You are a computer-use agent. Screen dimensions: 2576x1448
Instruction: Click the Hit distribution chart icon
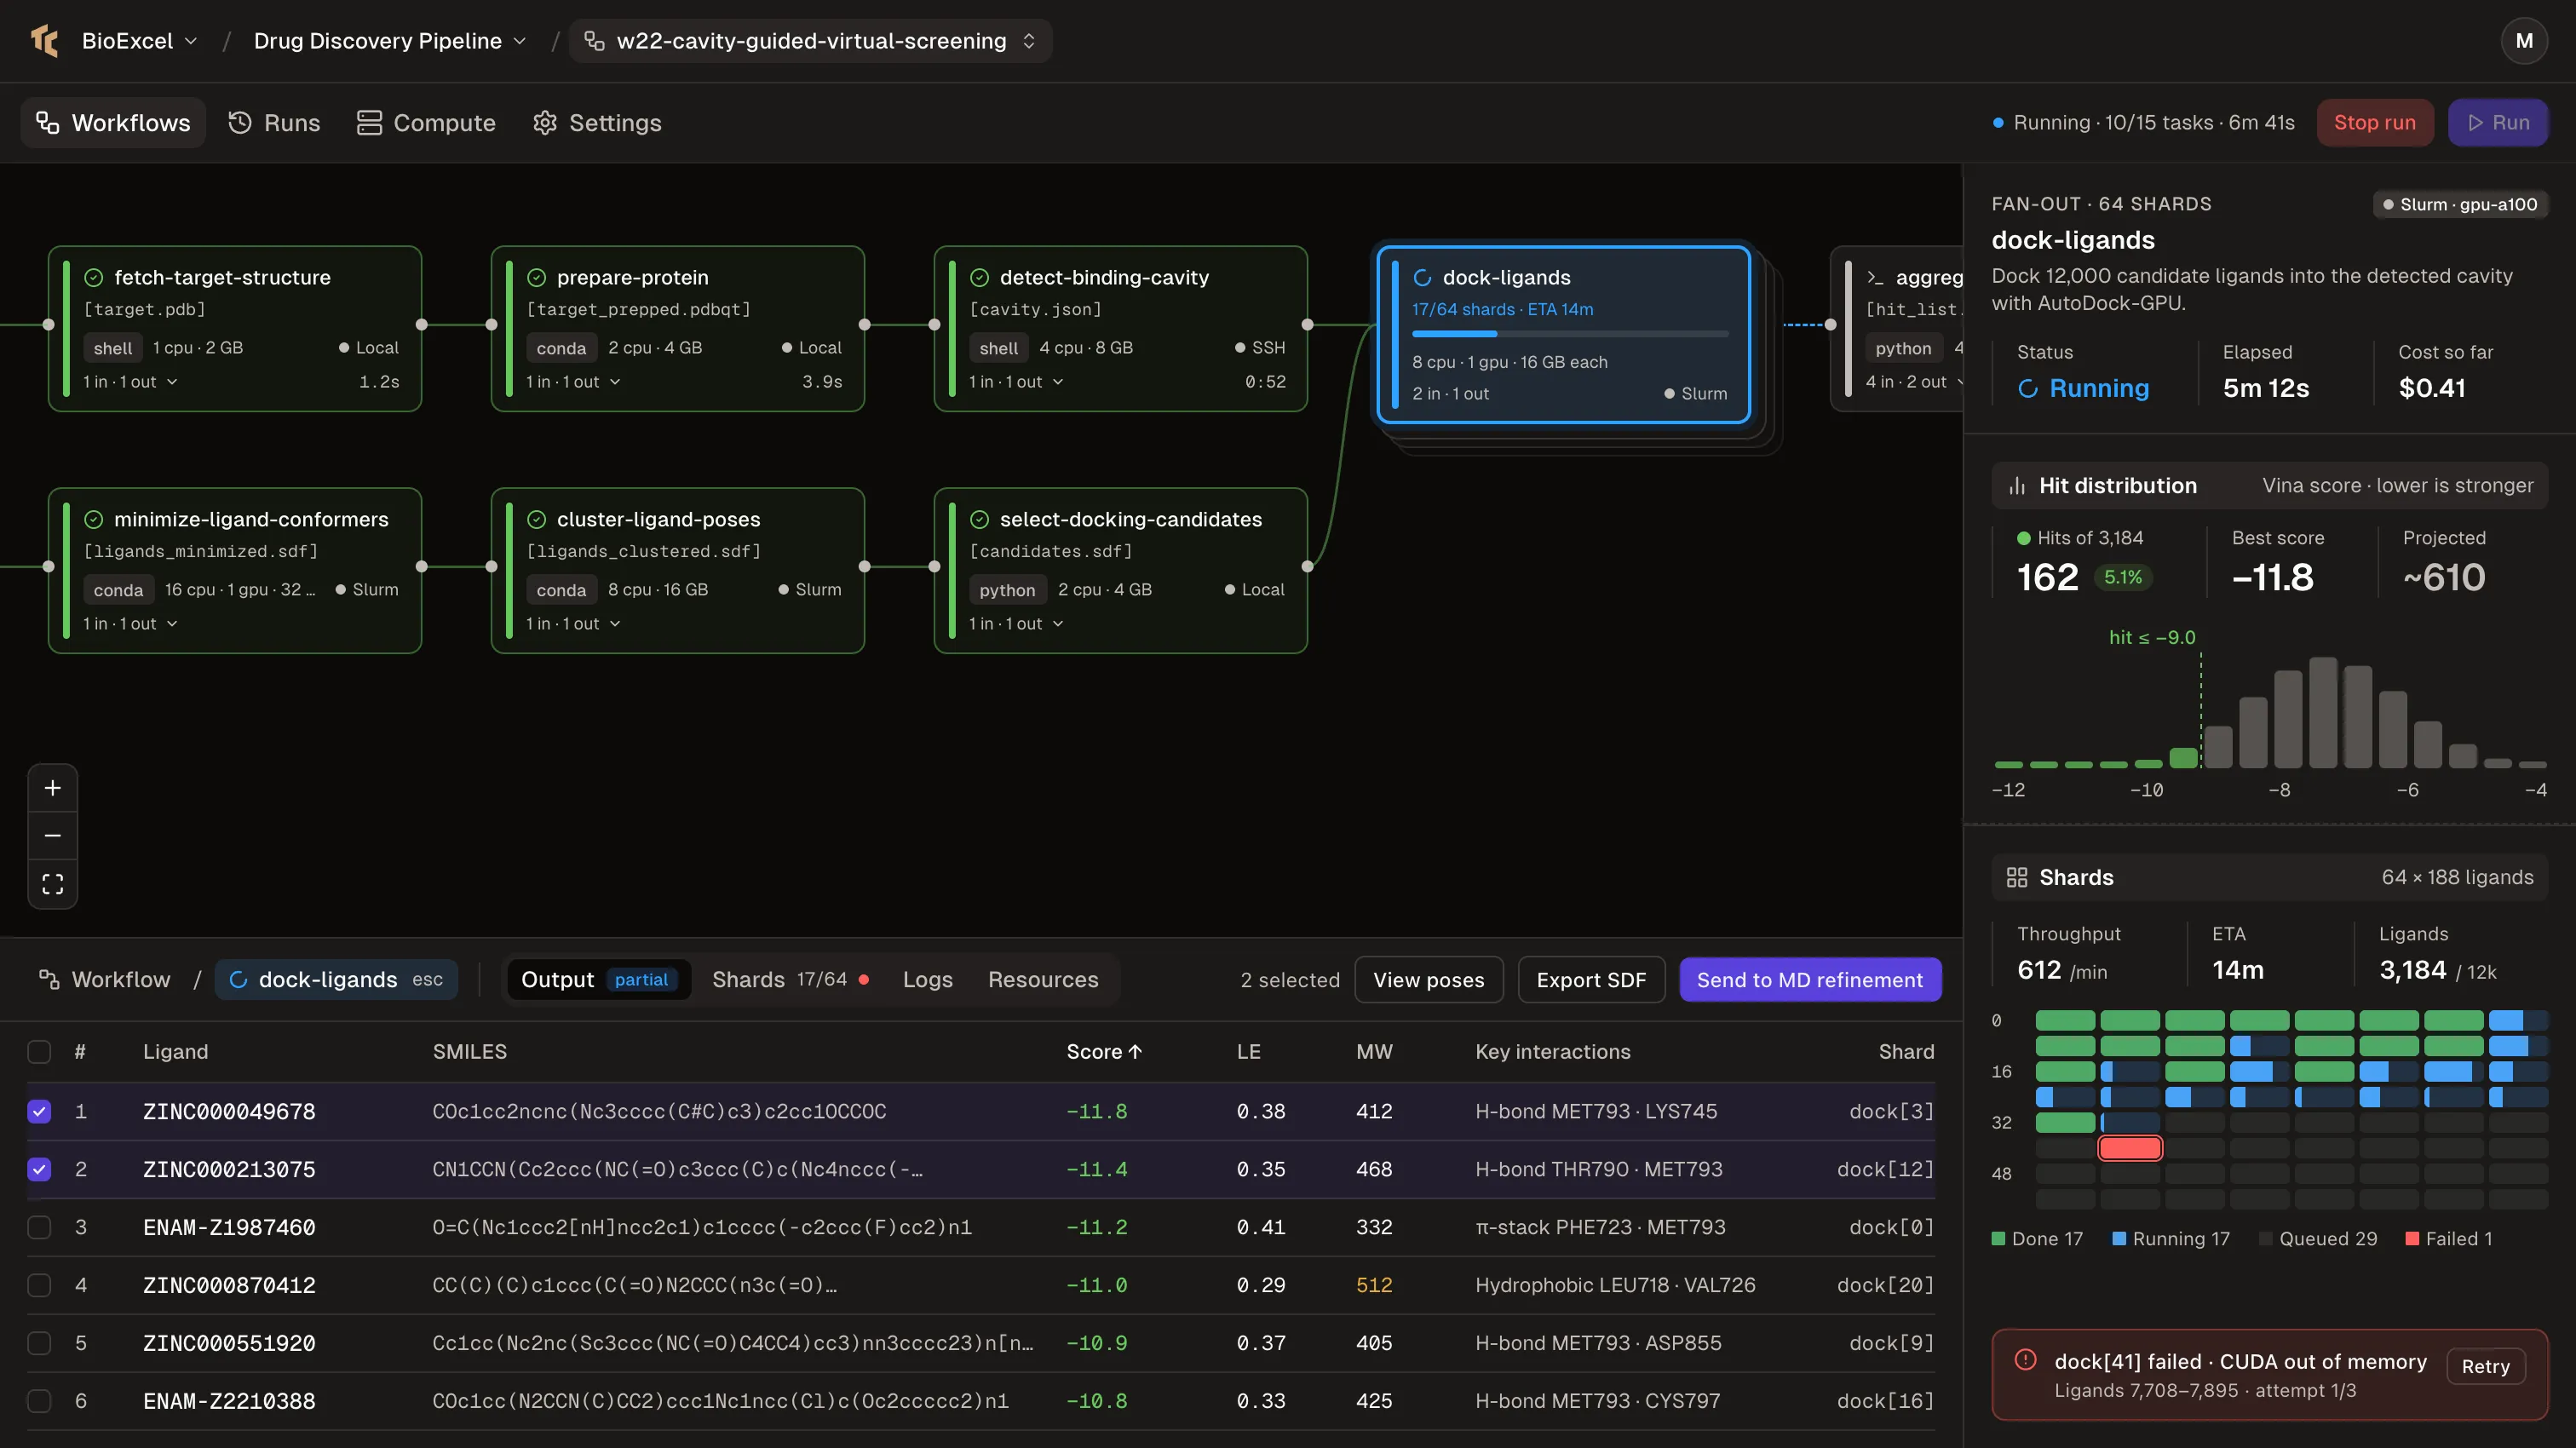tap(2017, 486)
